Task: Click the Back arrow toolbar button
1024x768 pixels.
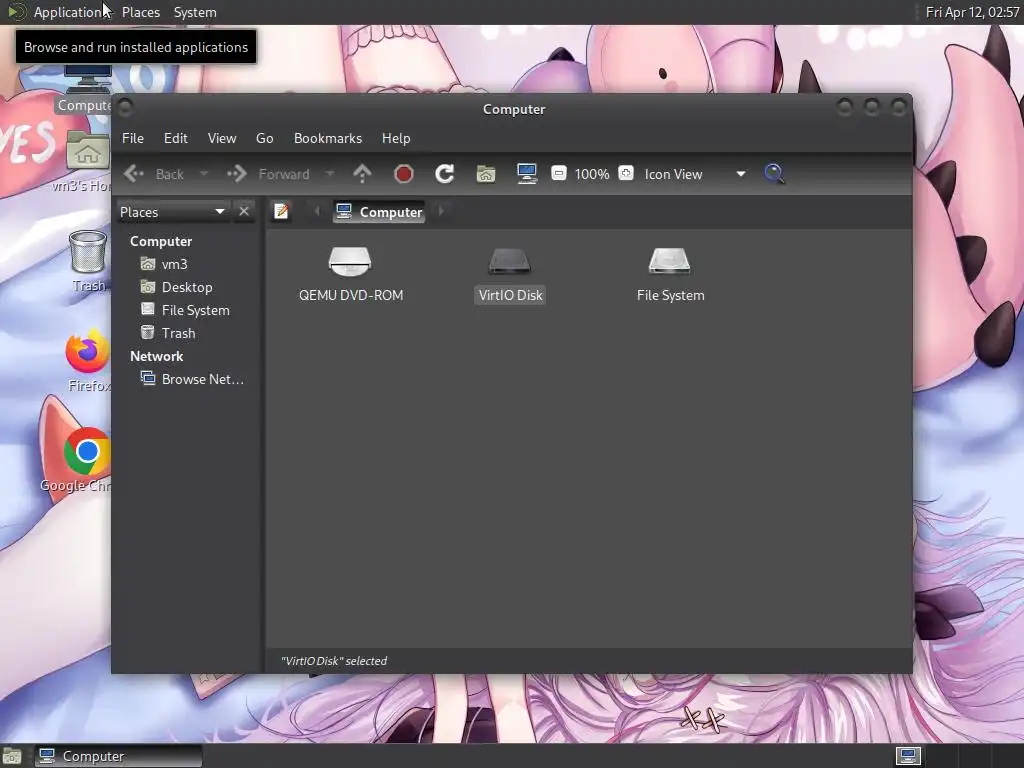Action: click(154, 174)
